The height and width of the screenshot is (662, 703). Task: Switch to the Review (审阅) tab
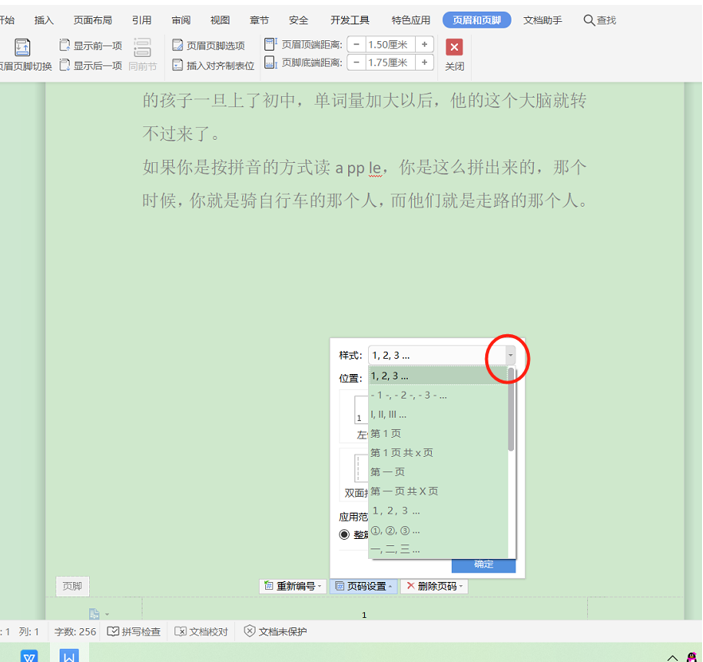(x=181, y=20)
